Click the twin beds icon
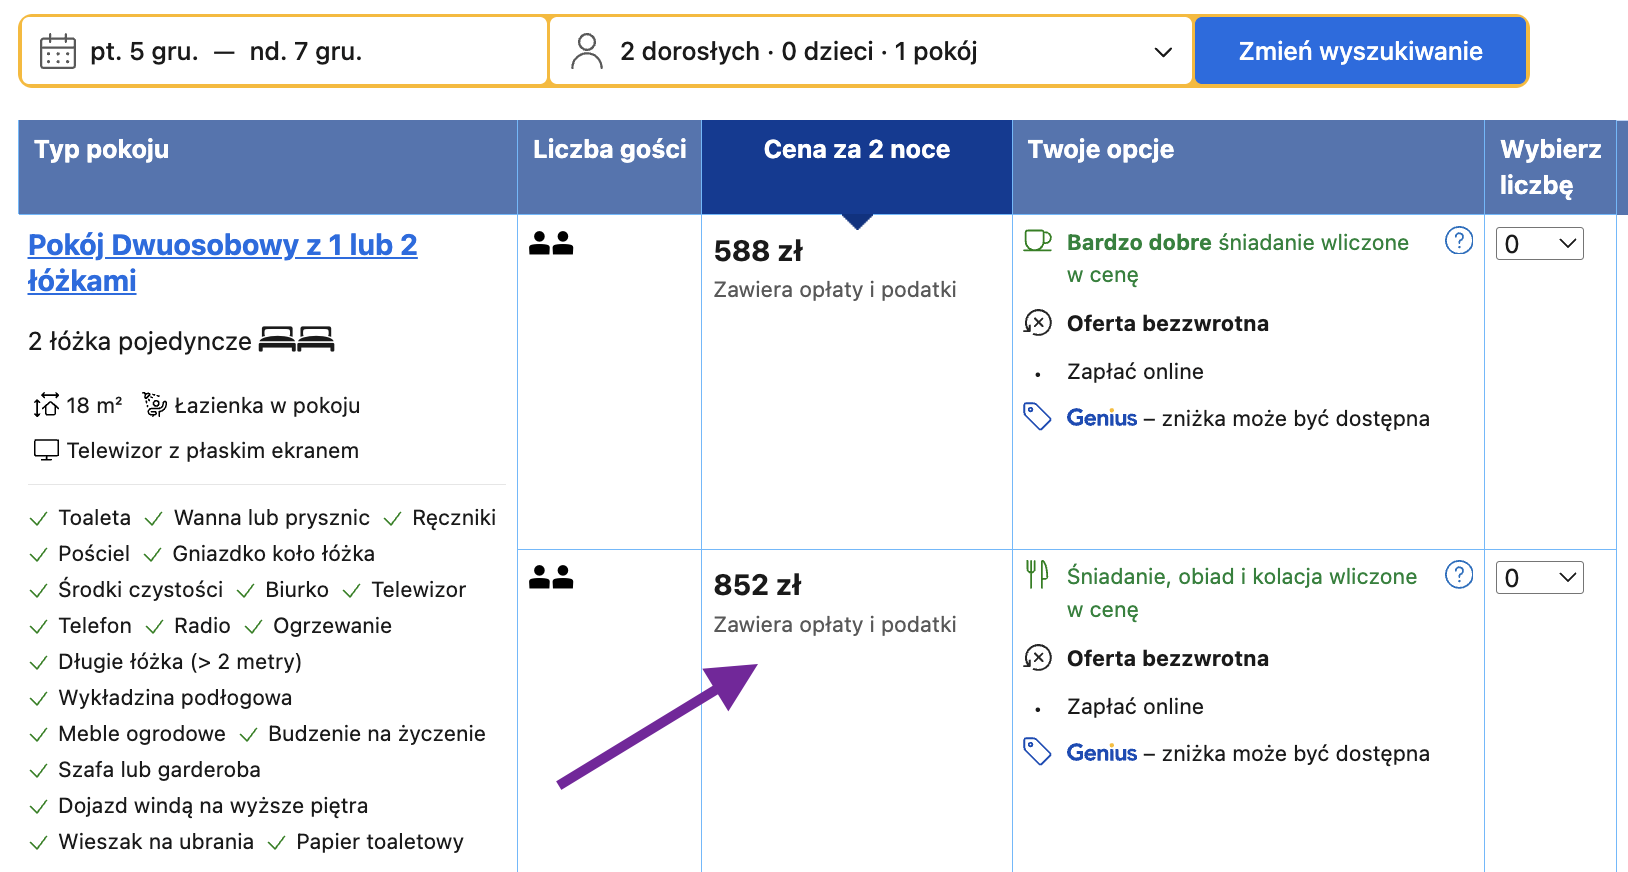The height and width of the screenshot is (872, 1628). [x=297, y=340]
